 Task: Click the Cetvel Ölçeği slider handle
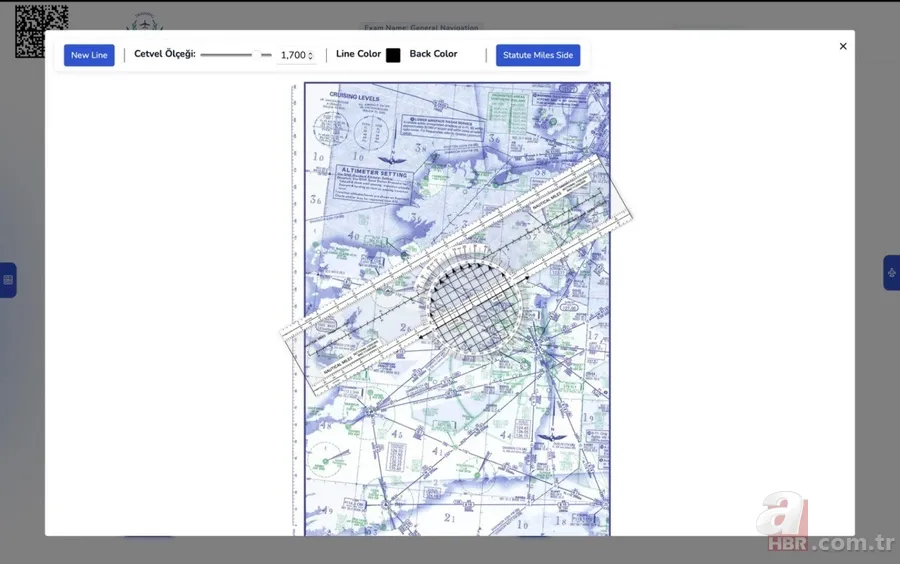point(257,55)
